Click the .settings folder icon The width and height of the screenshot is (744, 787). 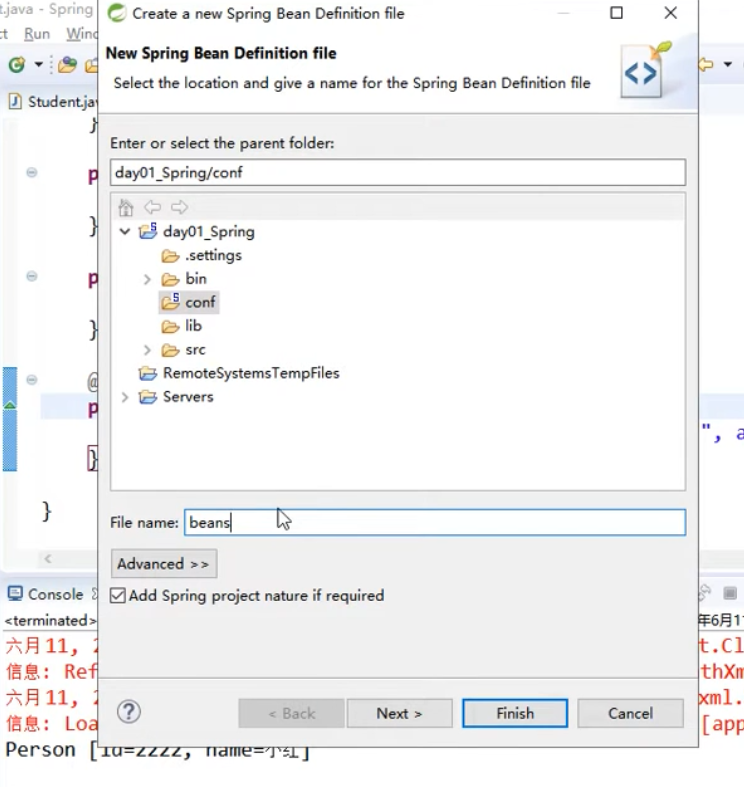[170, 256]
